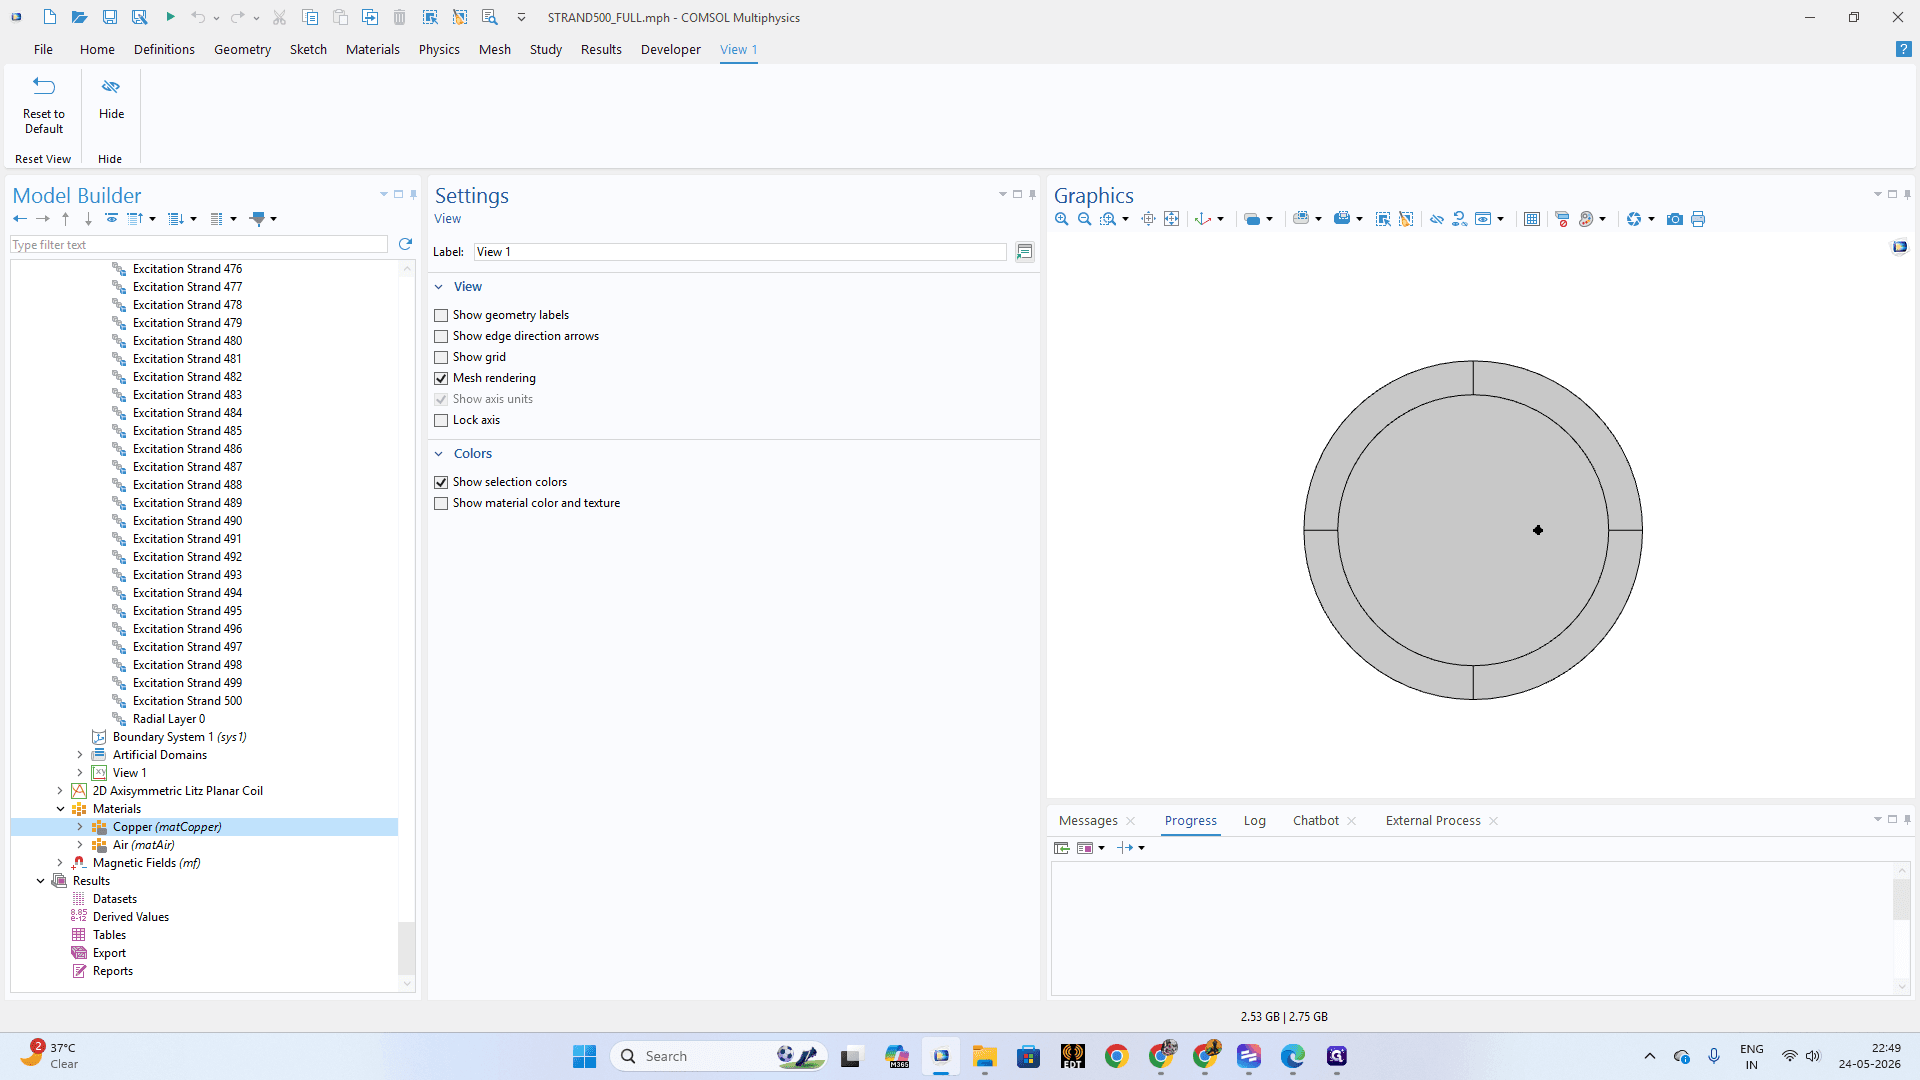
Task: Enable Show edge direction arrows checkbox
Action: click(x=441, y=336)
